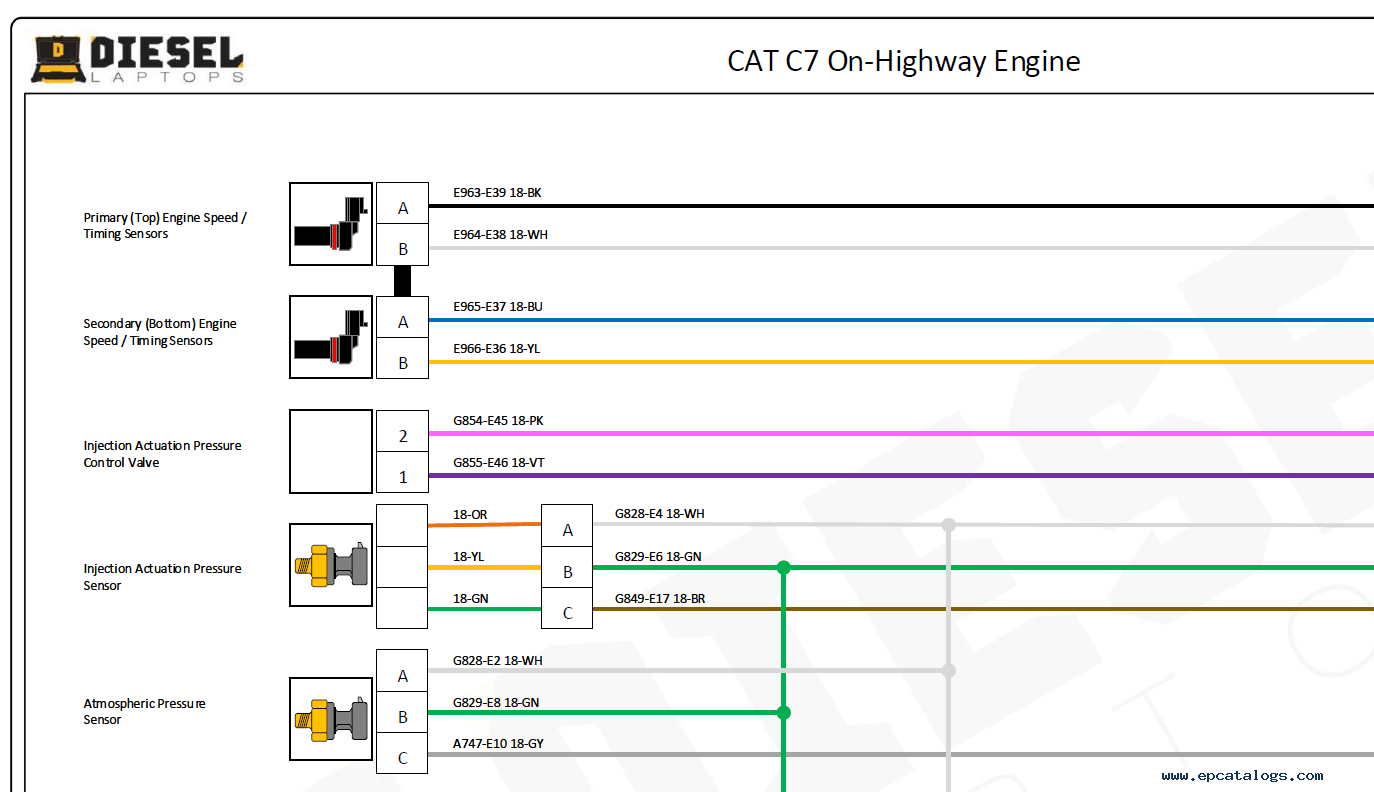Image resolution: width=1374 pixels, height=792 pixels.
Task: Click pin B of the Primary Engine Speed sensor
Action: [402, 245]
